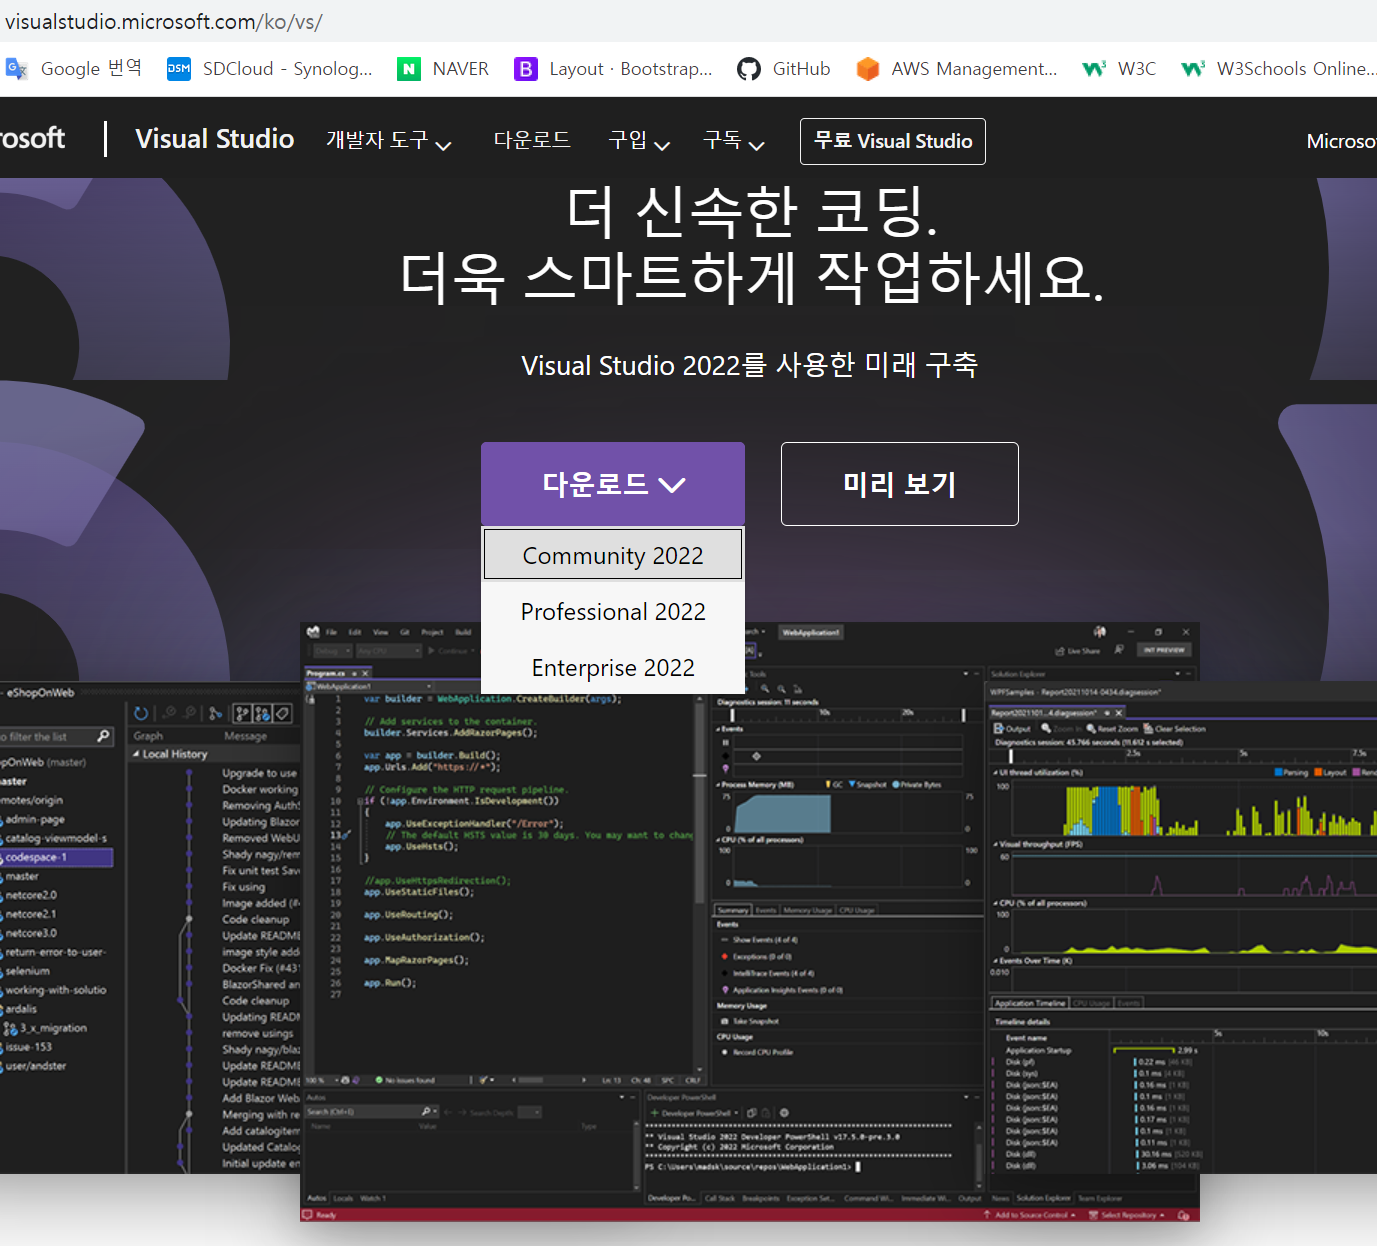This screenshot has width=1377, height=1246.
Task: Expand the 구입 menu
Action: coord(639,141)
